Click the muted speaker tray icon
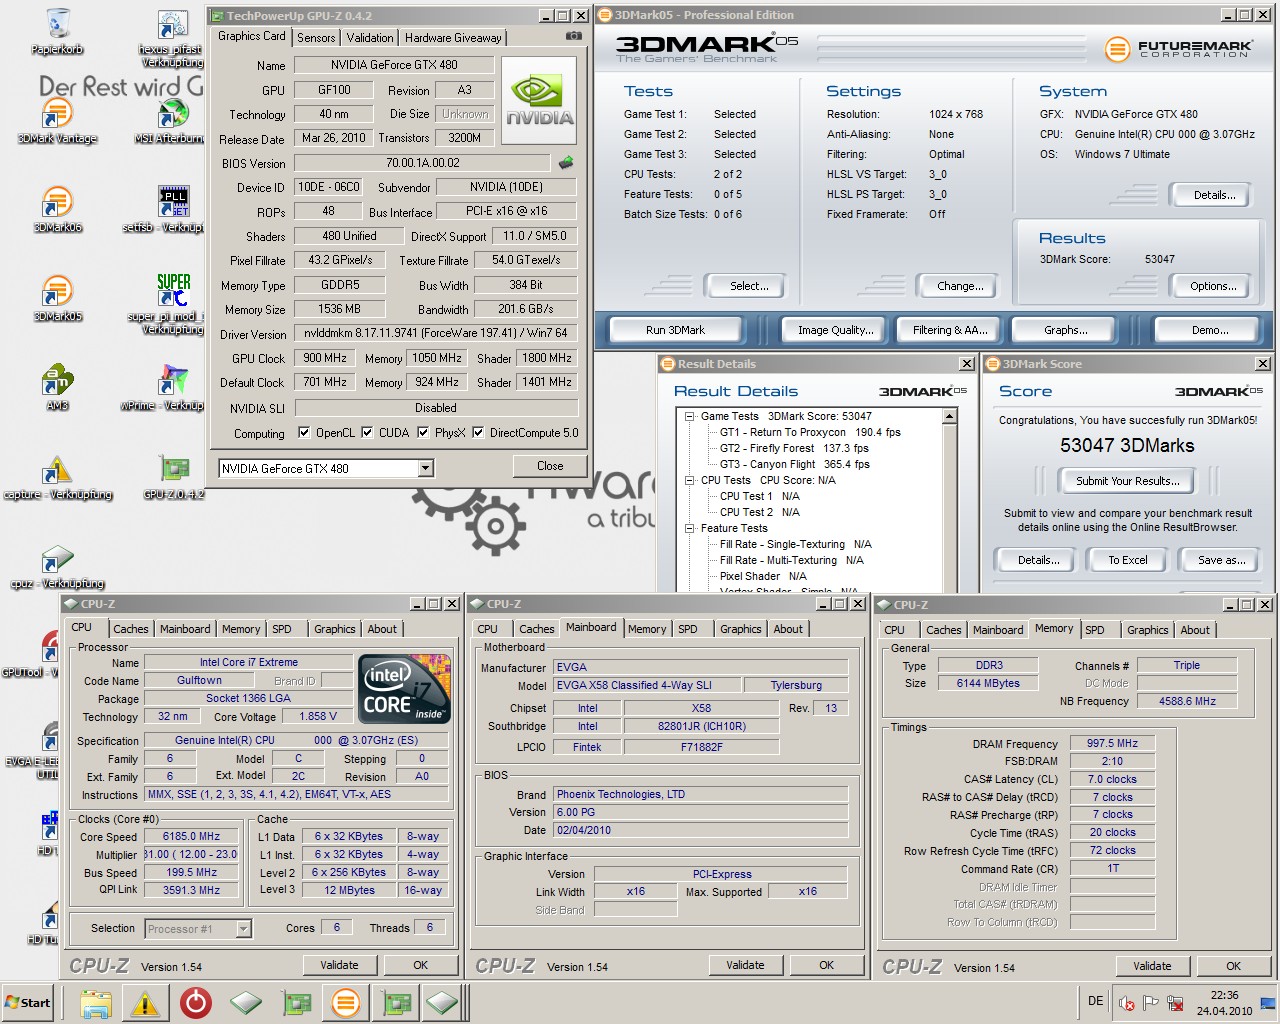This screenshot has width=1280, height=1024. (x=1127, y=1003)
